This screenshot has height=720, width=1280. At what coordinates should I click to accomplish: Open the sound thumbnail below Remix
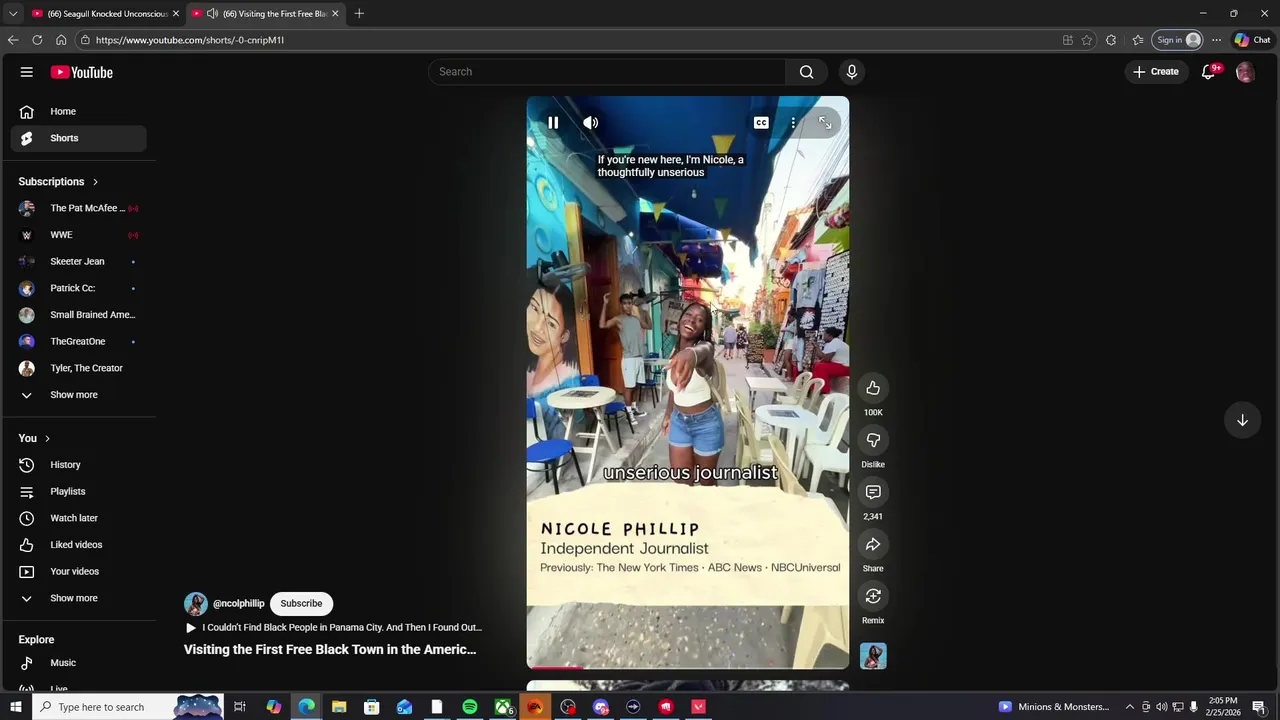coord(873,656)
